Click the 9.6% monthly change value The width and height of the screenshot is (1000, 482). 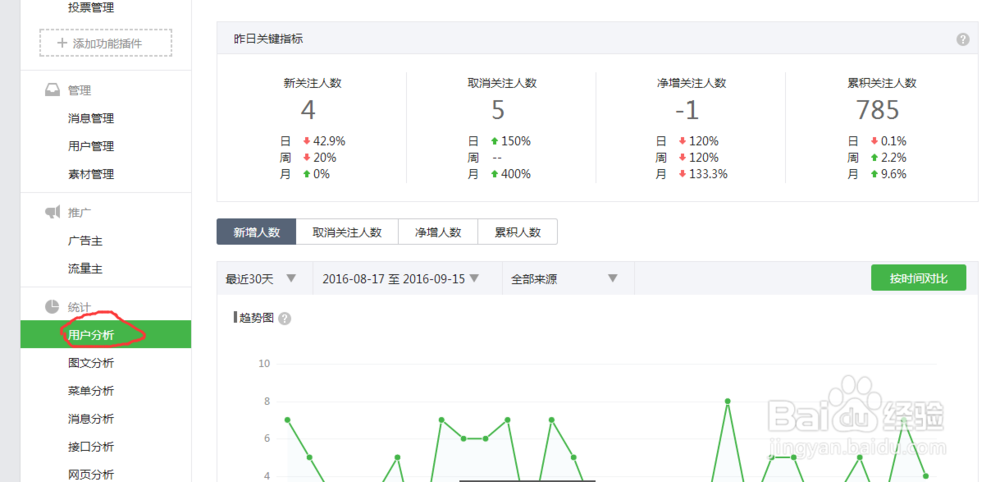(x=893, y=174)
